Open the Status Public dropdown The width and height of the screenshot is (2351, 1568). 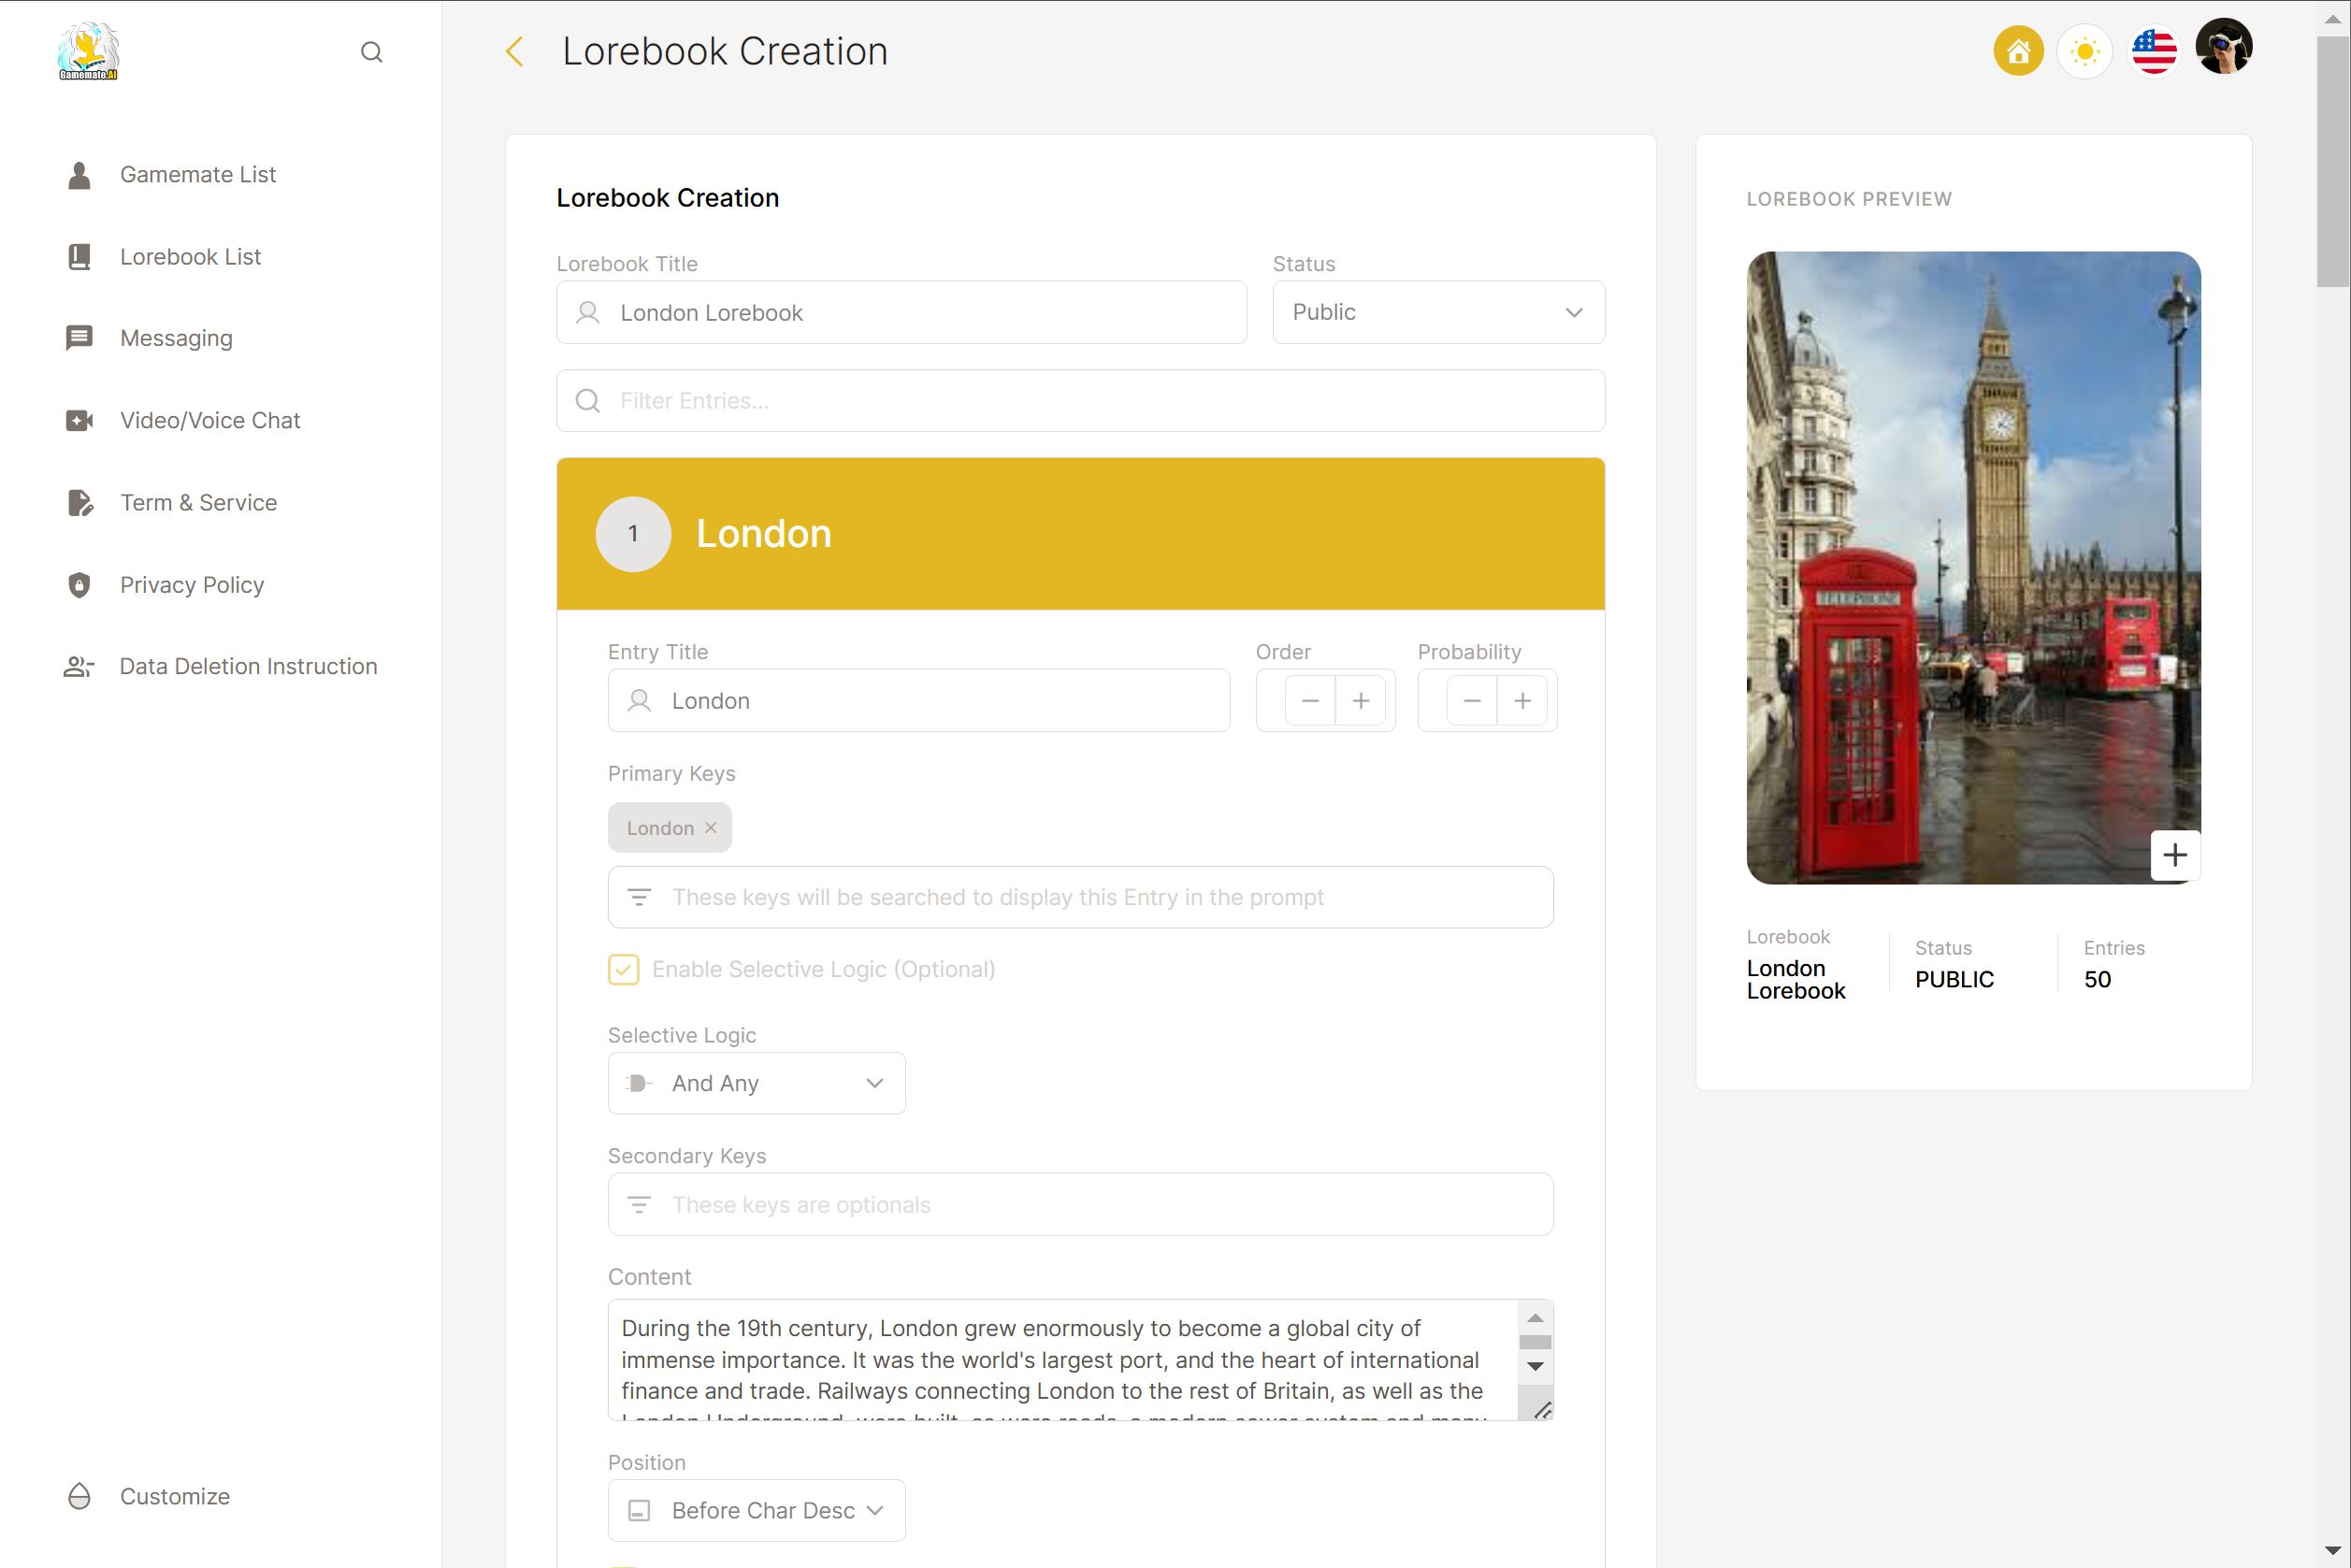[x=1438, y=313]
